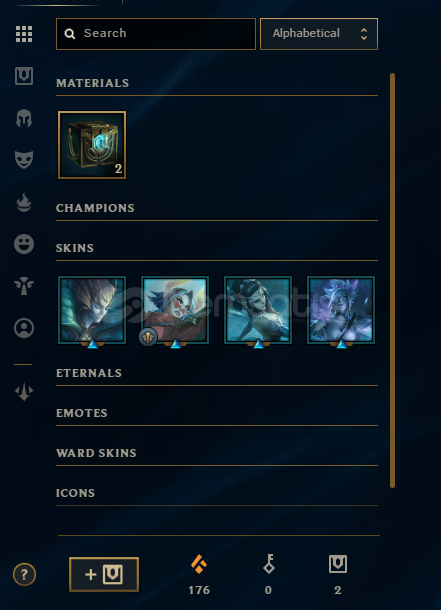Click the key fragments icon
This screenshot has width=441, height=610.
point(268,564)
